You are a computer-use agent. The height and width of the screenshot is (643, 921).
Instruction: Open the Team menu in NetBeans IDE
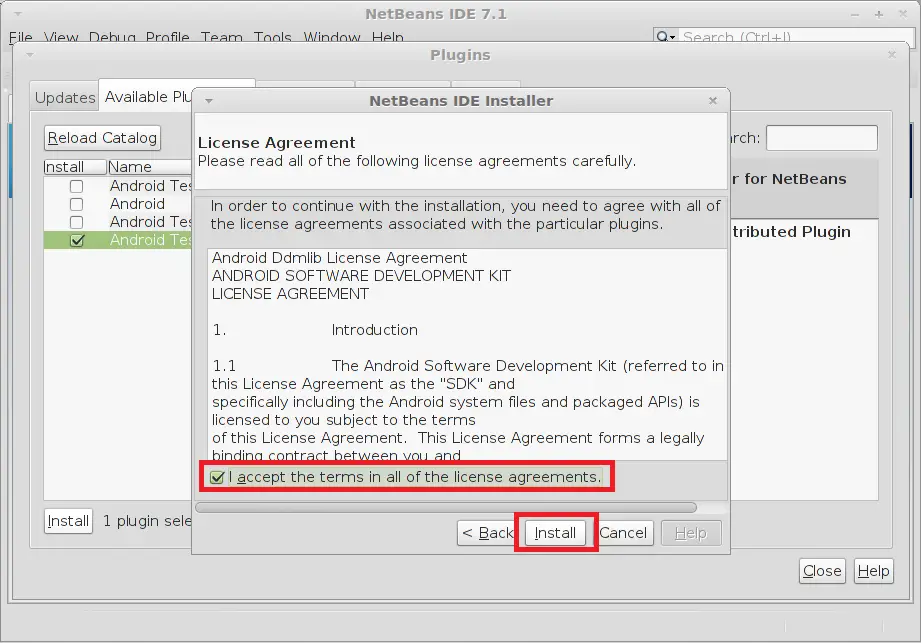(221, 38)
